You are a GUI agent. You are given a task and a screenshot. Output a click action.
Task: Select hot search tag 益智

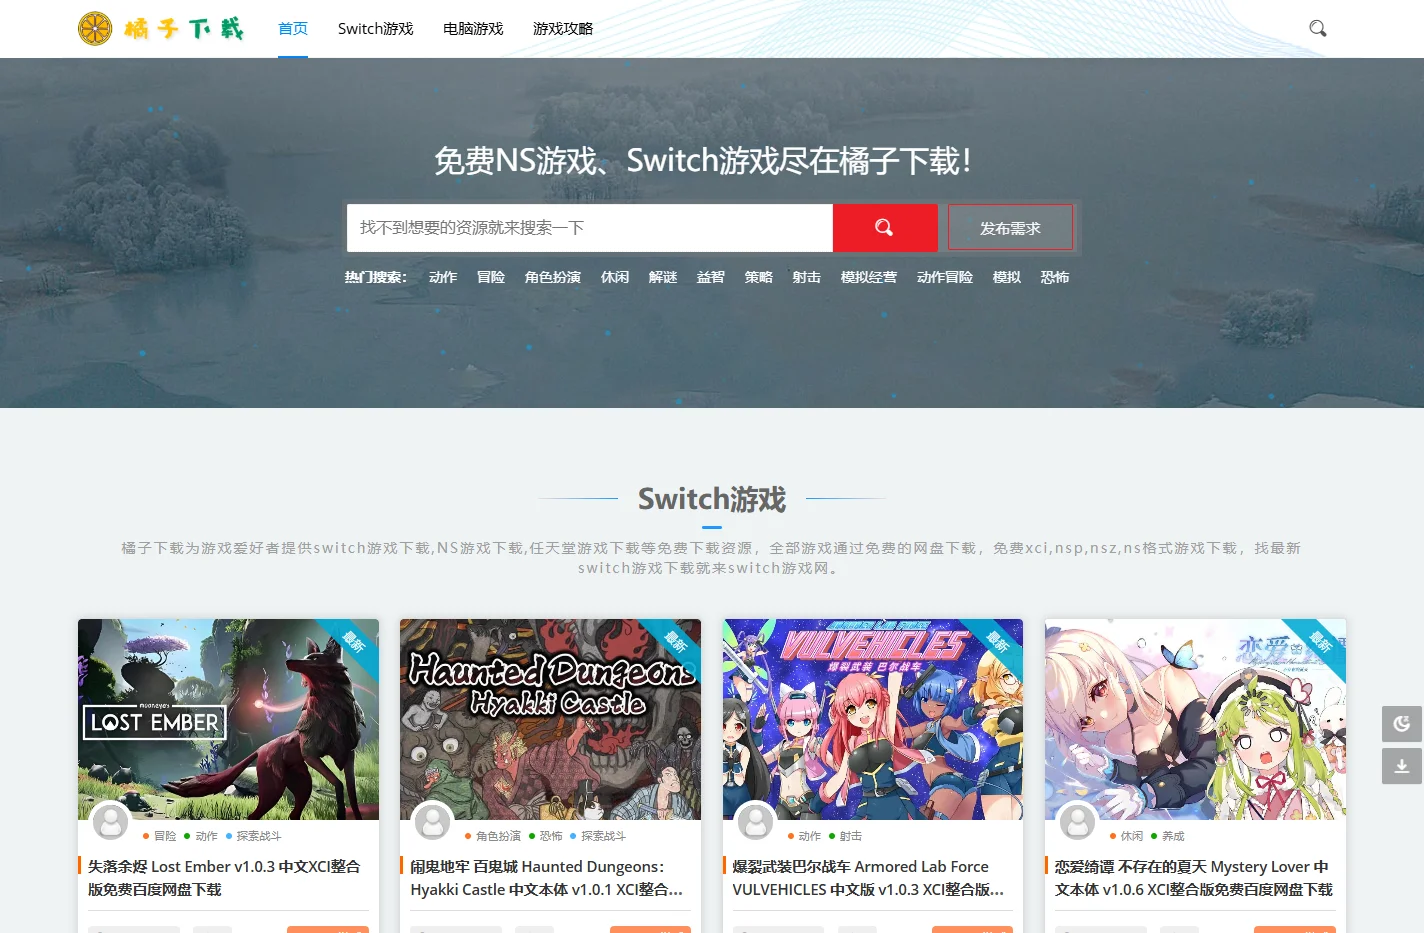[x=711, y=277]
